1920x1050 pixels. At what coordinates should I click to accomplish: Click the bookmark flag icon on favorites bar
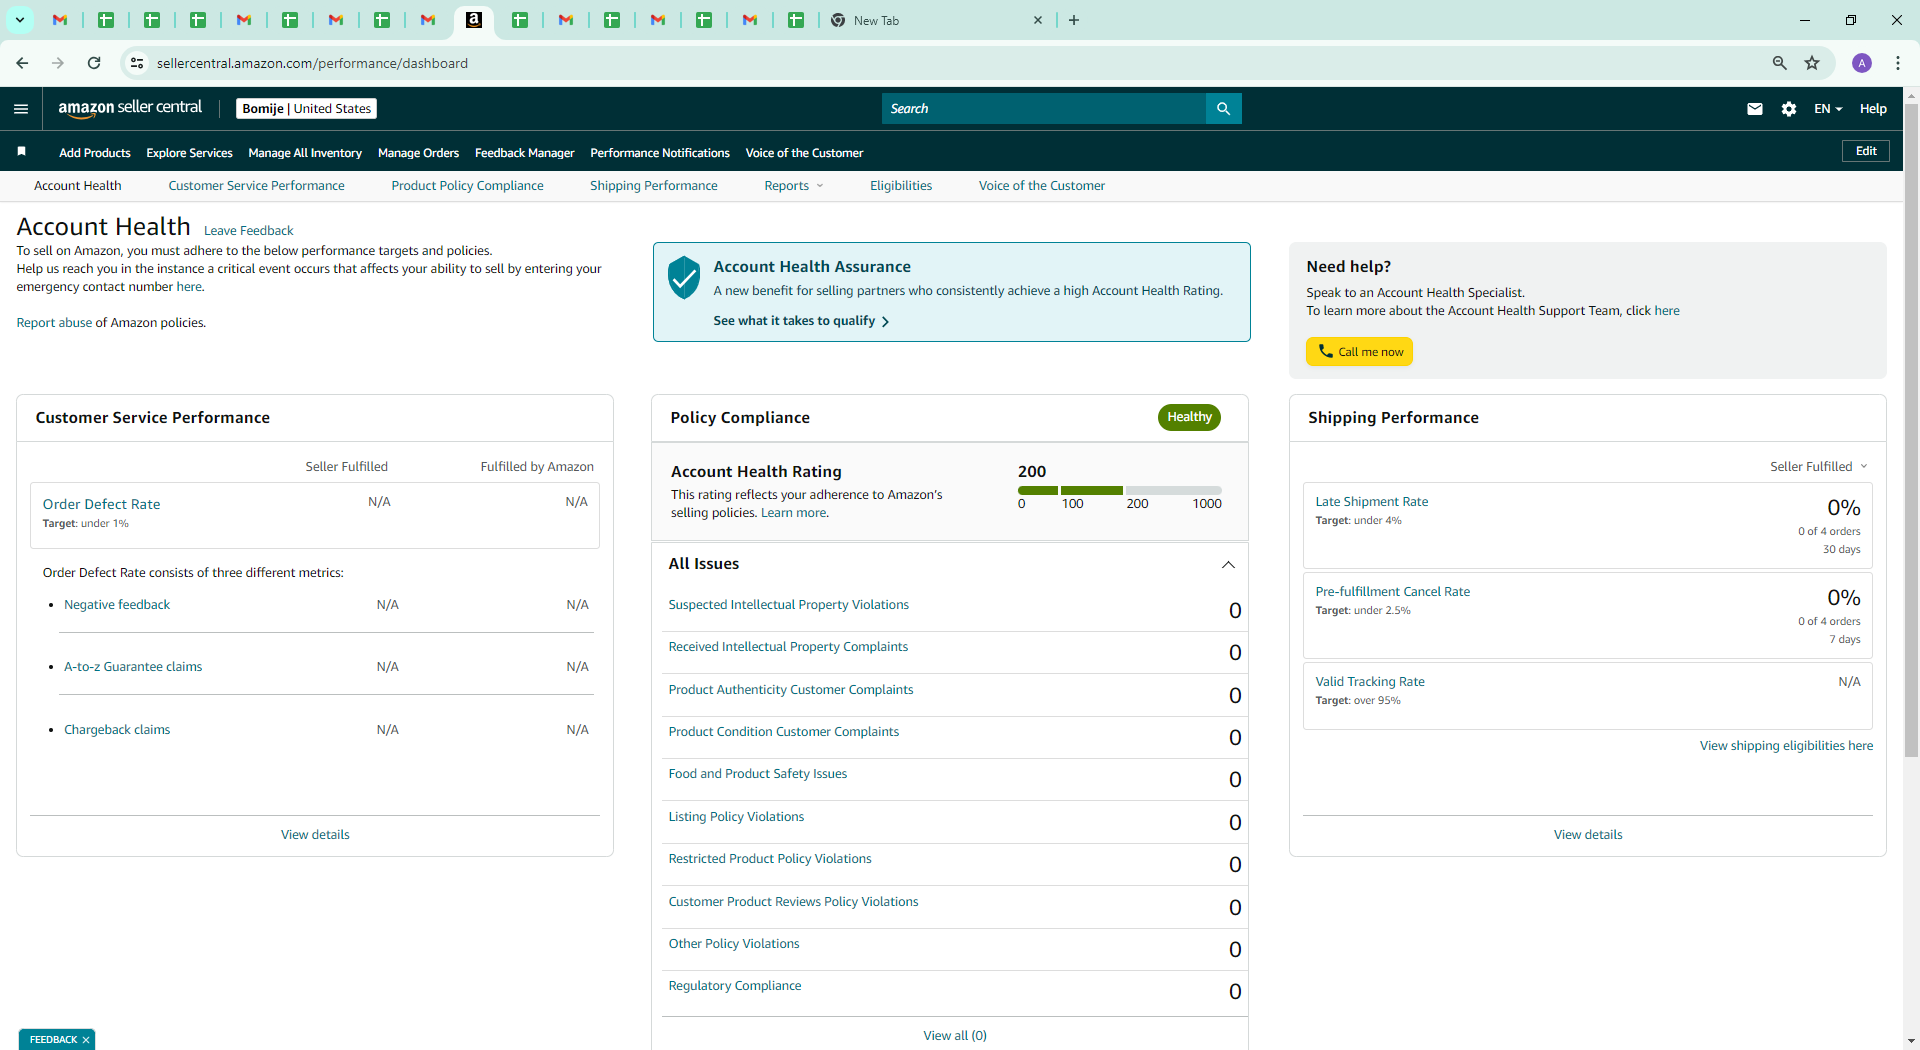click(21, 151)
